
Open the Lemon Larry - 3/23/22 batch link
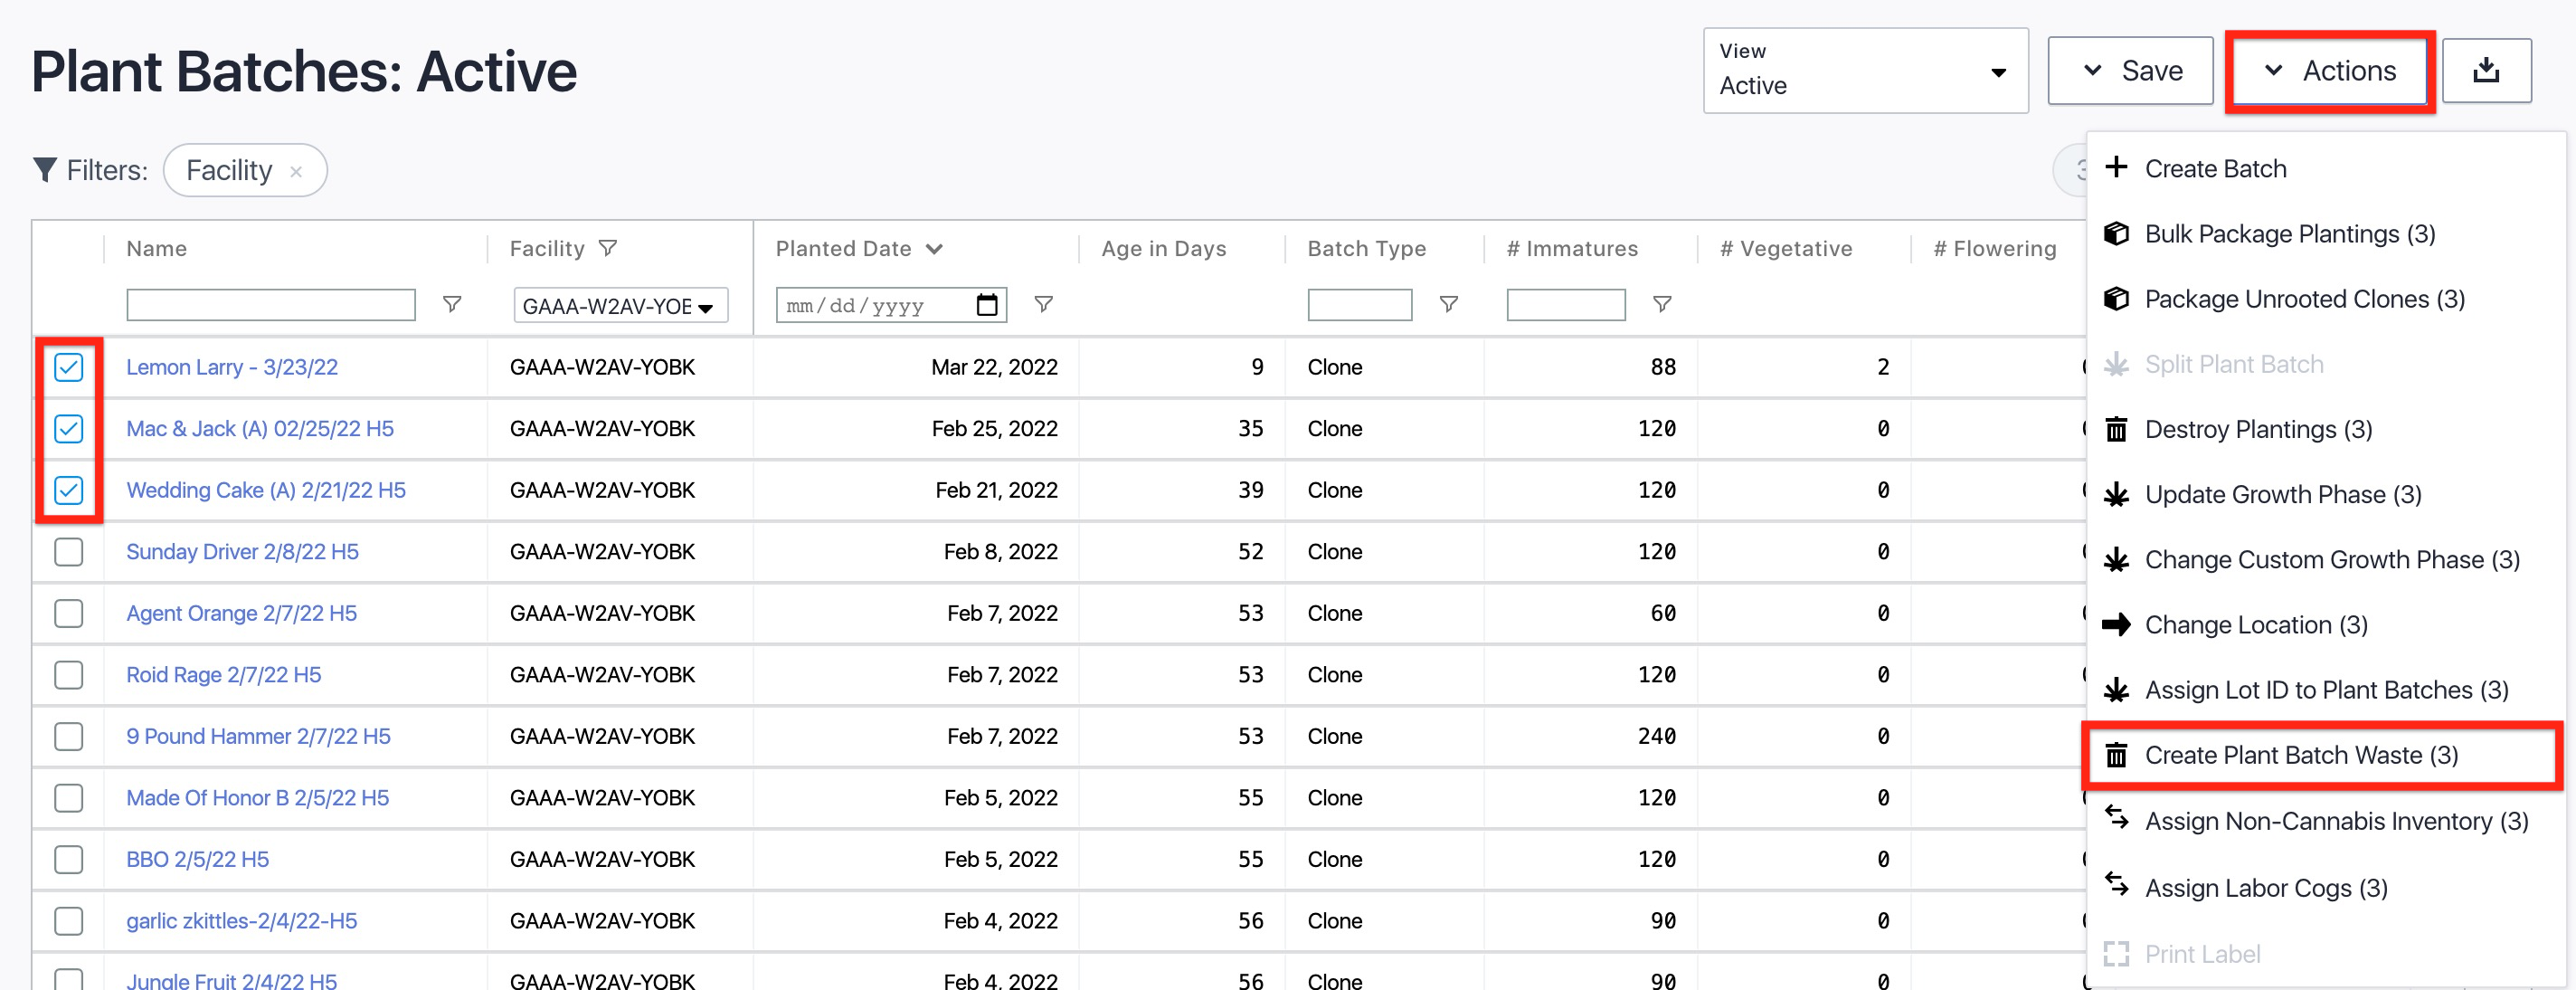232,367
